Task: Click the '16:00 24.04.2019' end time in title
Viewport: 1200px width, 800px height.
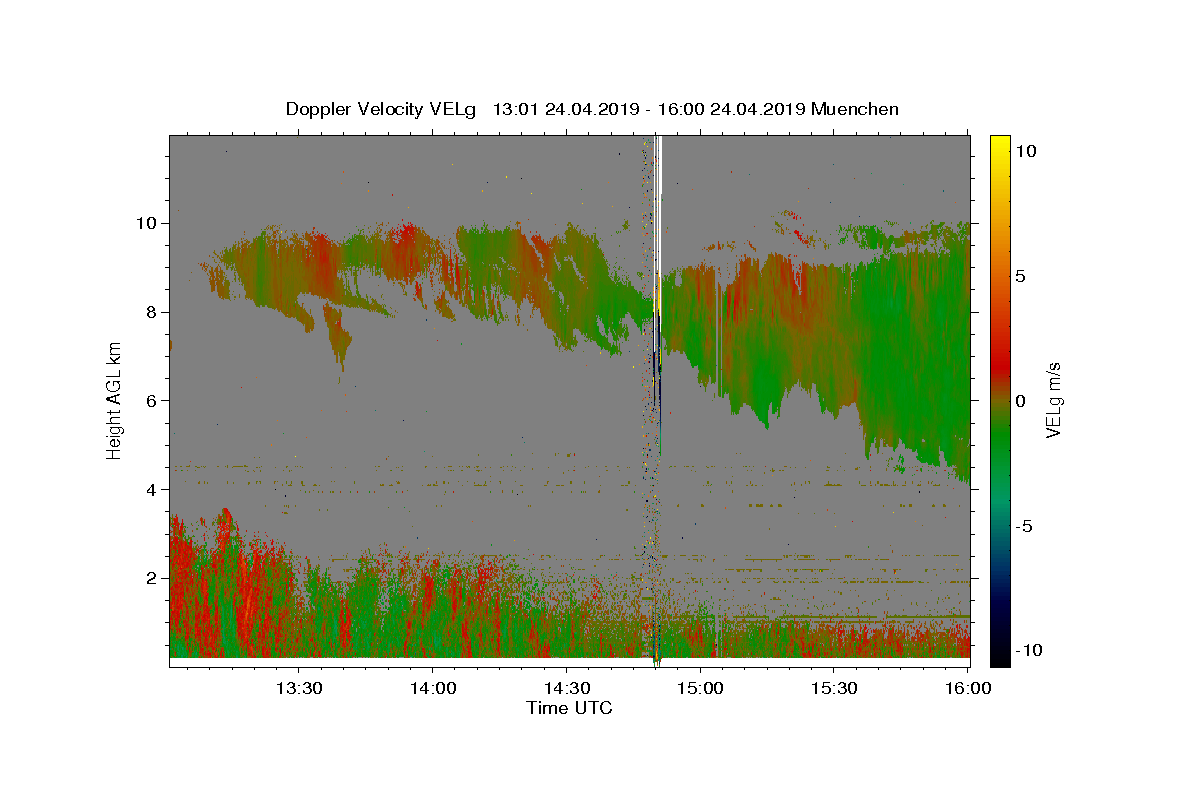Action: coord(729,109)
